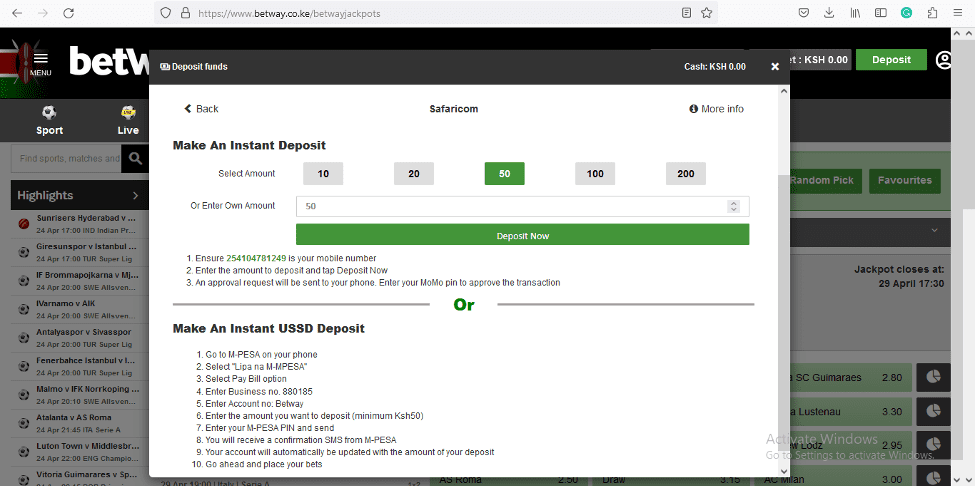The height and width of the screenshot is (487, 977).
Task: Open the Betway MENU hamburger
Action: 41,62
